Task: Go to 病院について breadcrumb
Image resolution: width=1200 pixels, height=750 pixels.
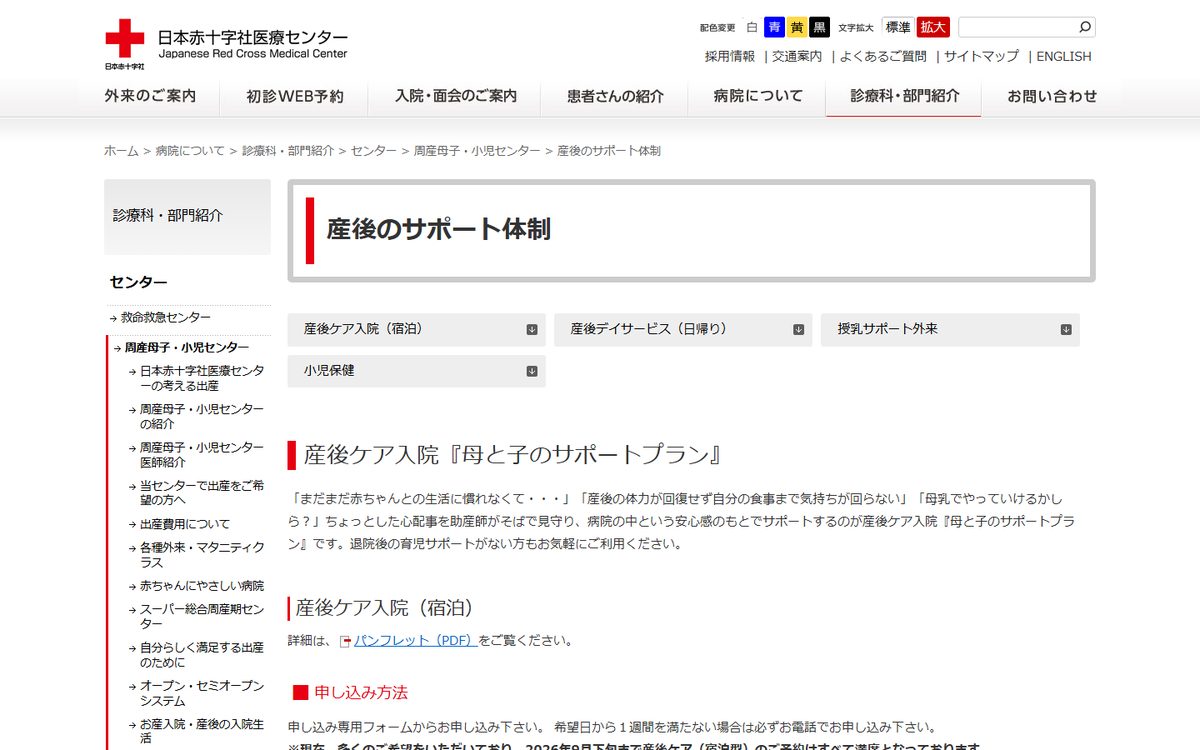Action: (190, 151)
